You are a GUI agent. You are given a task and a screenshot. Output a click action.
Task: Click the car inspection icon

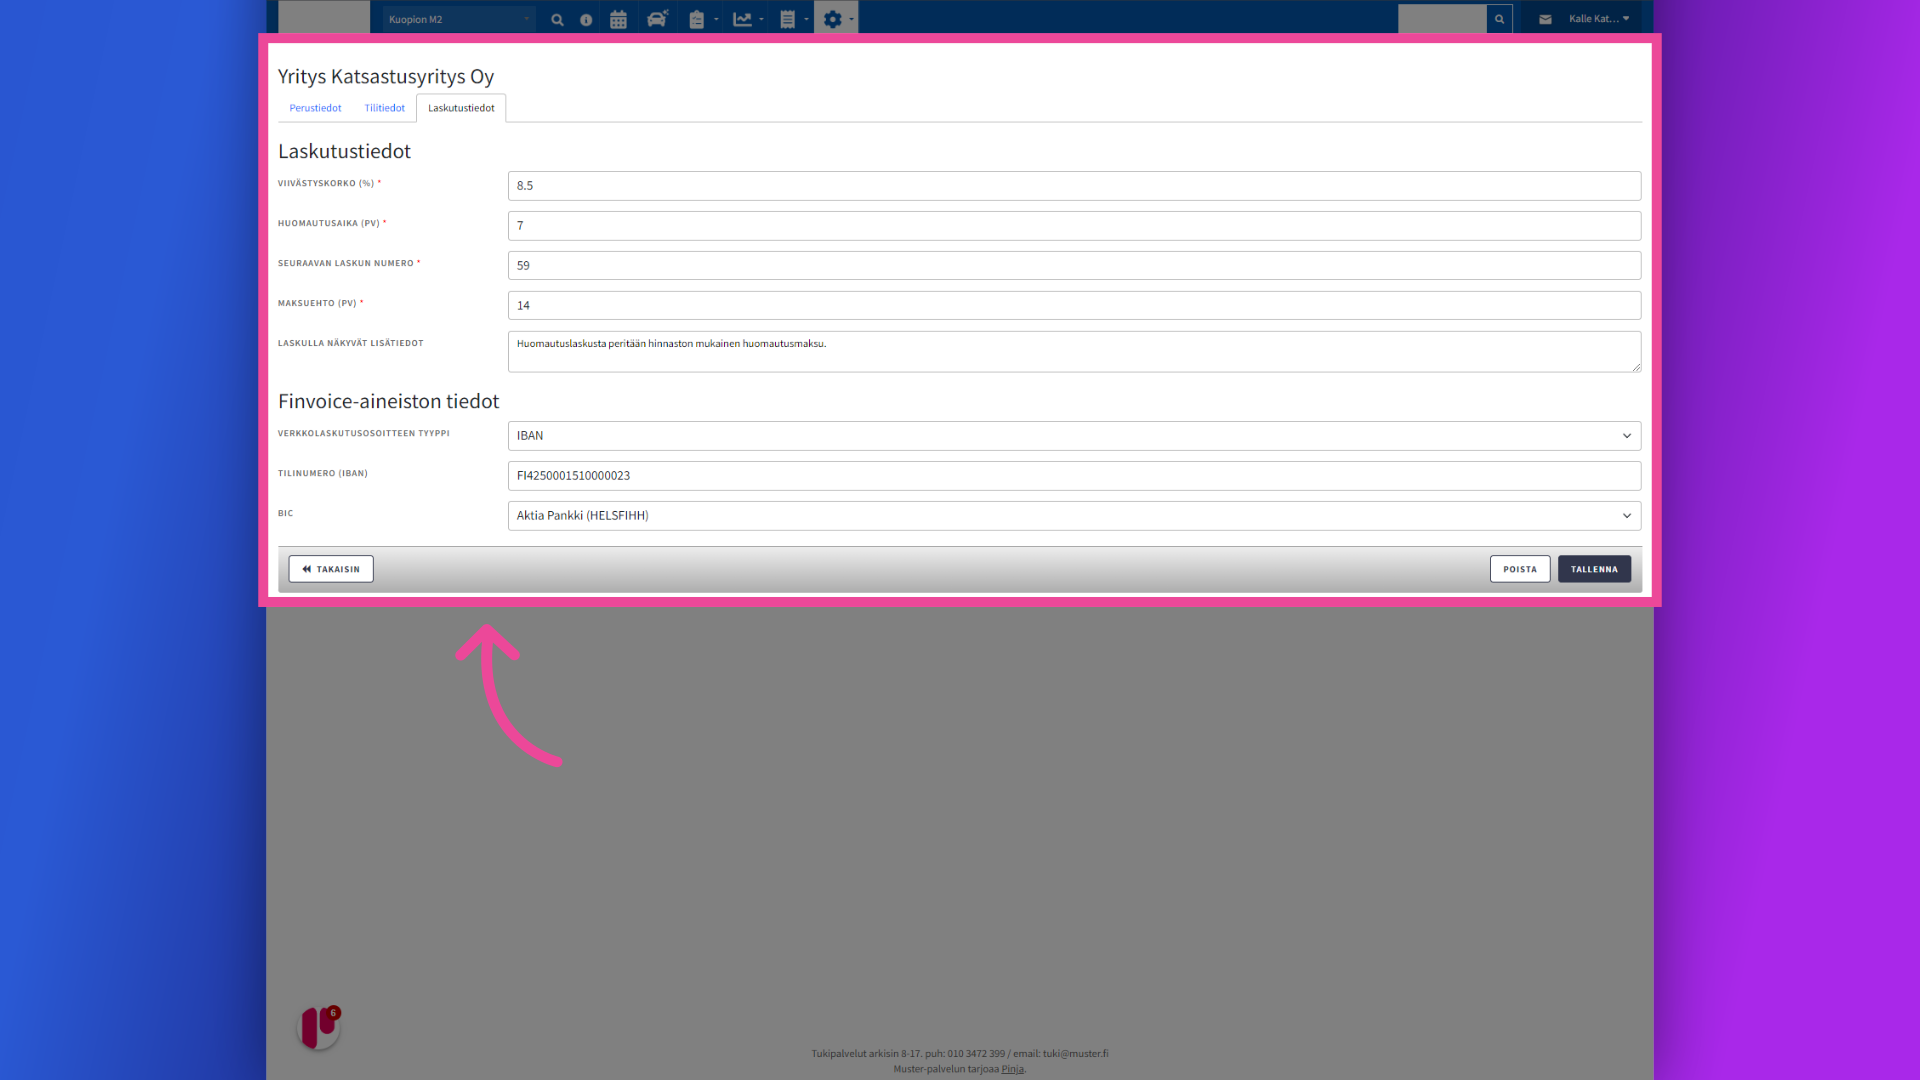[x=657, y=19]
